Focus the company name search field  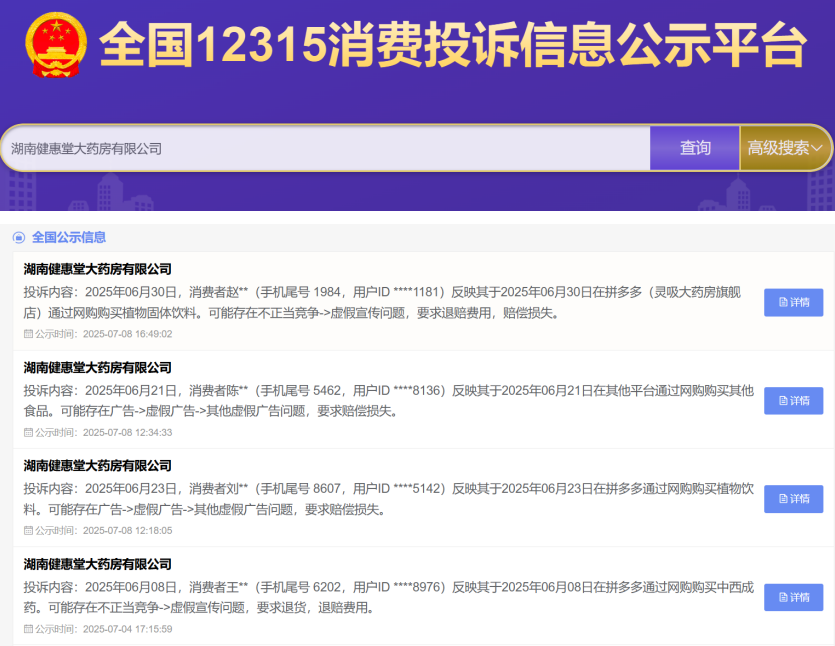click(x=325, y=148)
